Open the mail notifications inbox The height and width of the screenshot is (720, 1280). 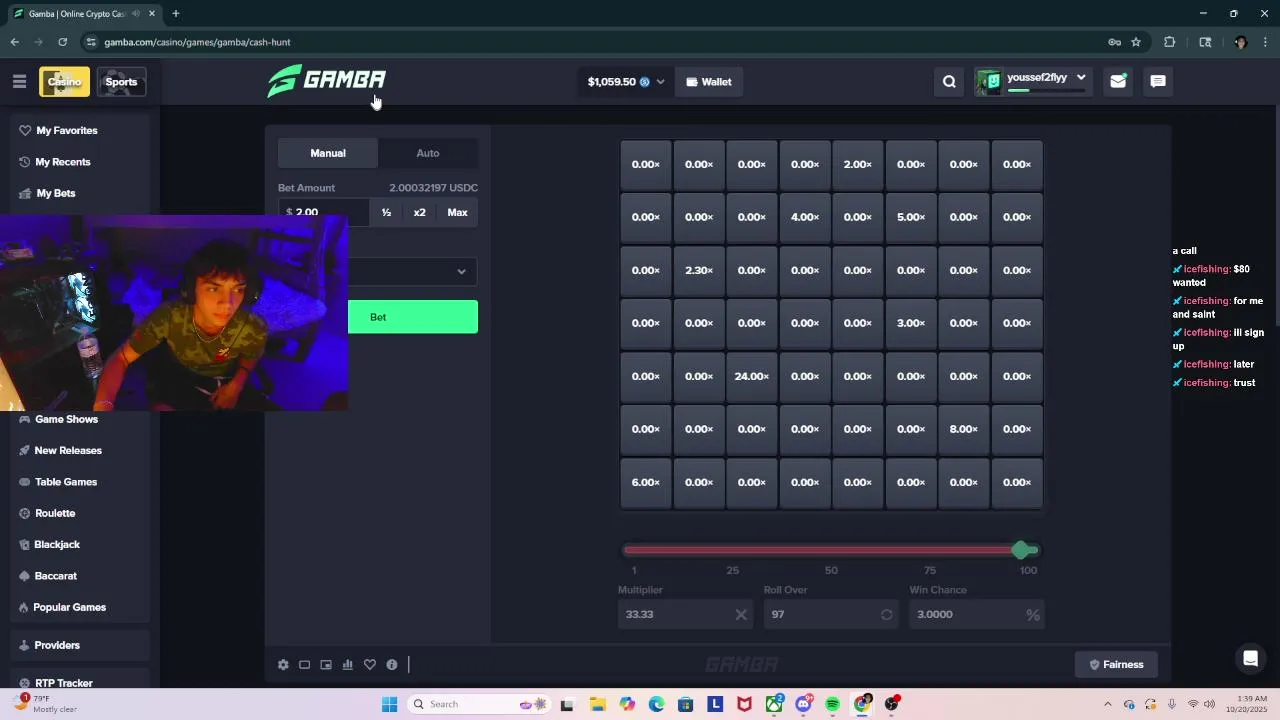[1118, 82]
